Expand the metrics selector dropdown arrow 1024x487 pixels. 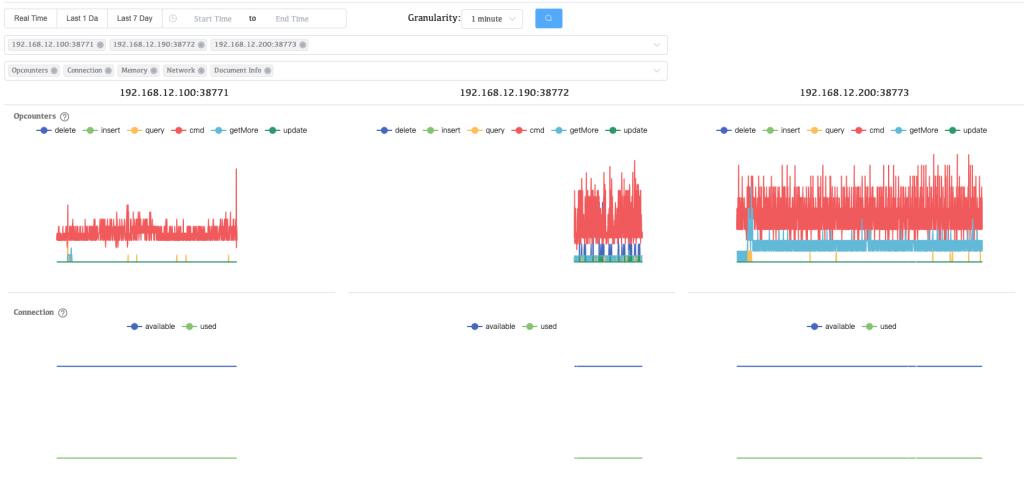657,71
